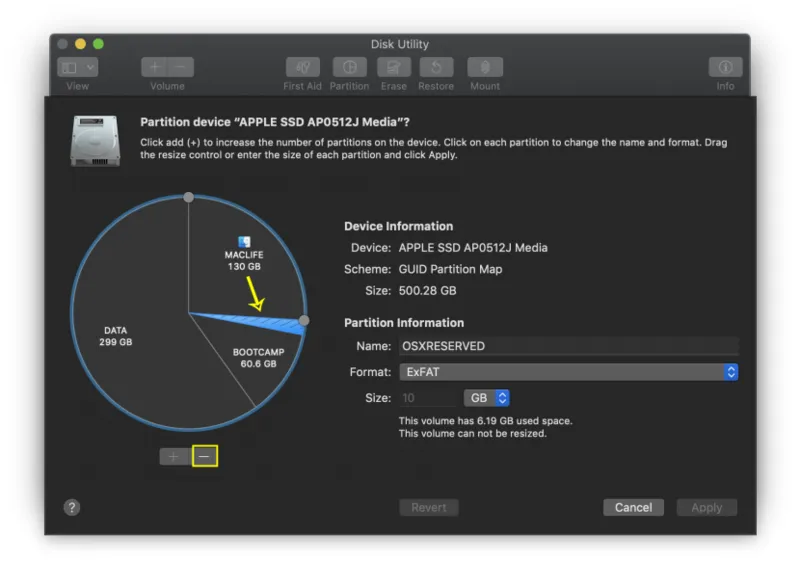Click the Finder icon above MACLIFE
This screenshot has height=563, width=800.
(244, 241)
